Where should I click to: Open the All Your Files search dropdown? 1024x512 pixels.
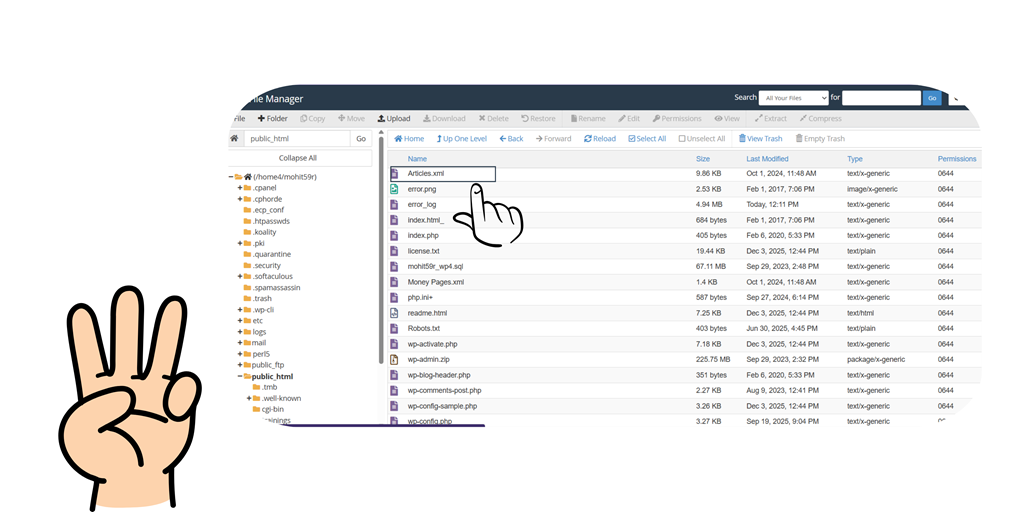[793, 98]
